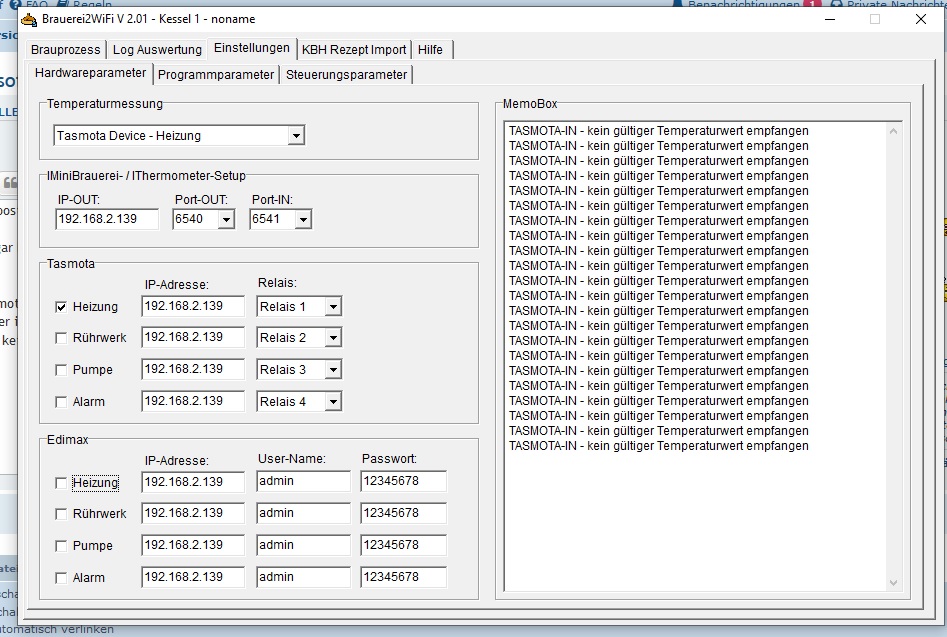Uncheck the Tasmota Heizung checkbox
Image resolution: width=947 pixels, height=637 pixels.
[x=61, y=307]
